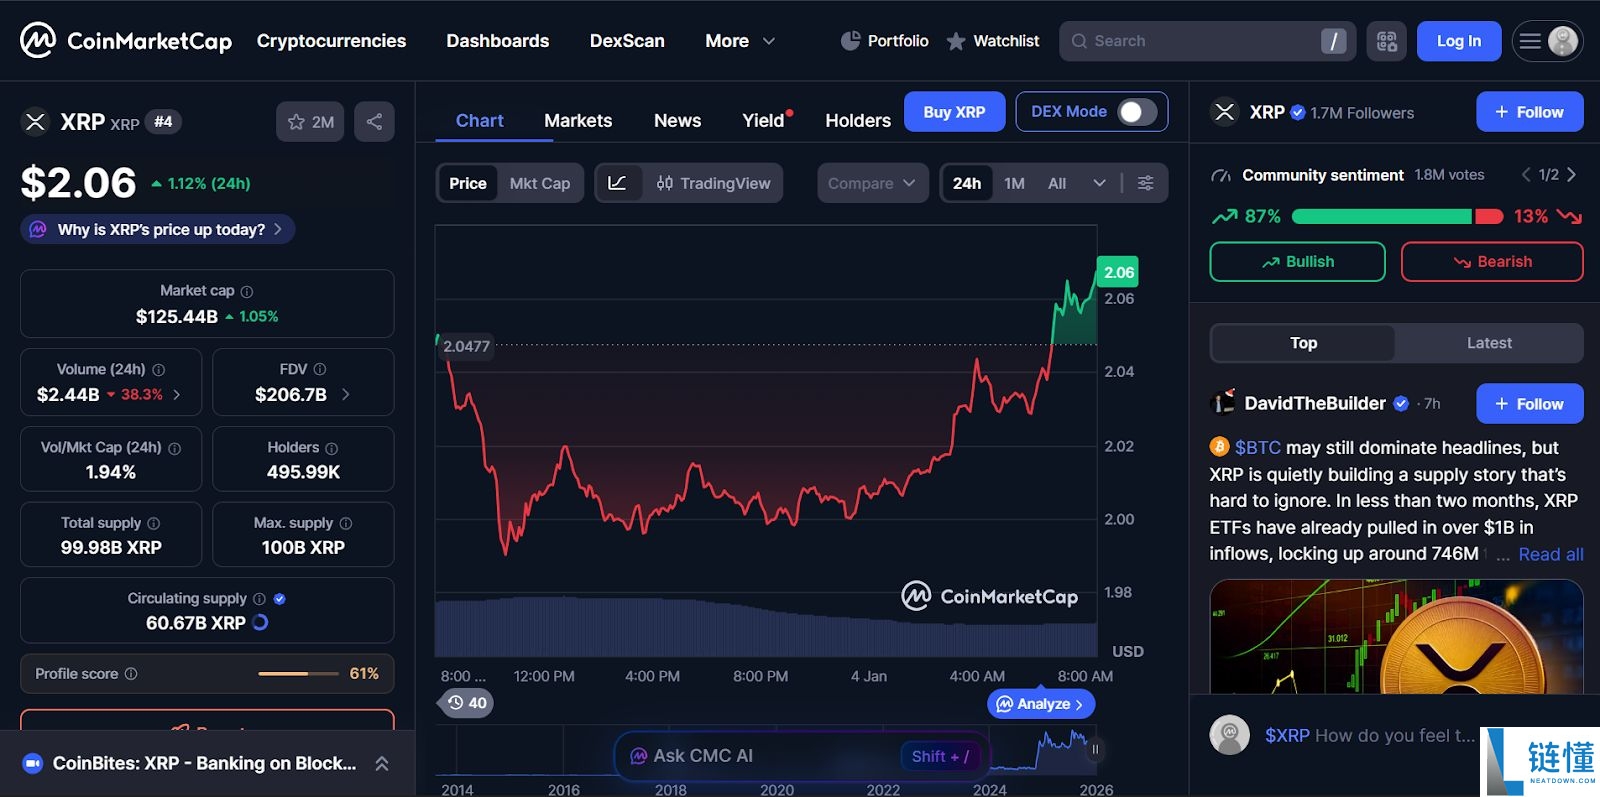This screenshot has width=1600, height=797.
Task: Set chart range to 24h
Action: pyautogui.click(x=967, y=183)
